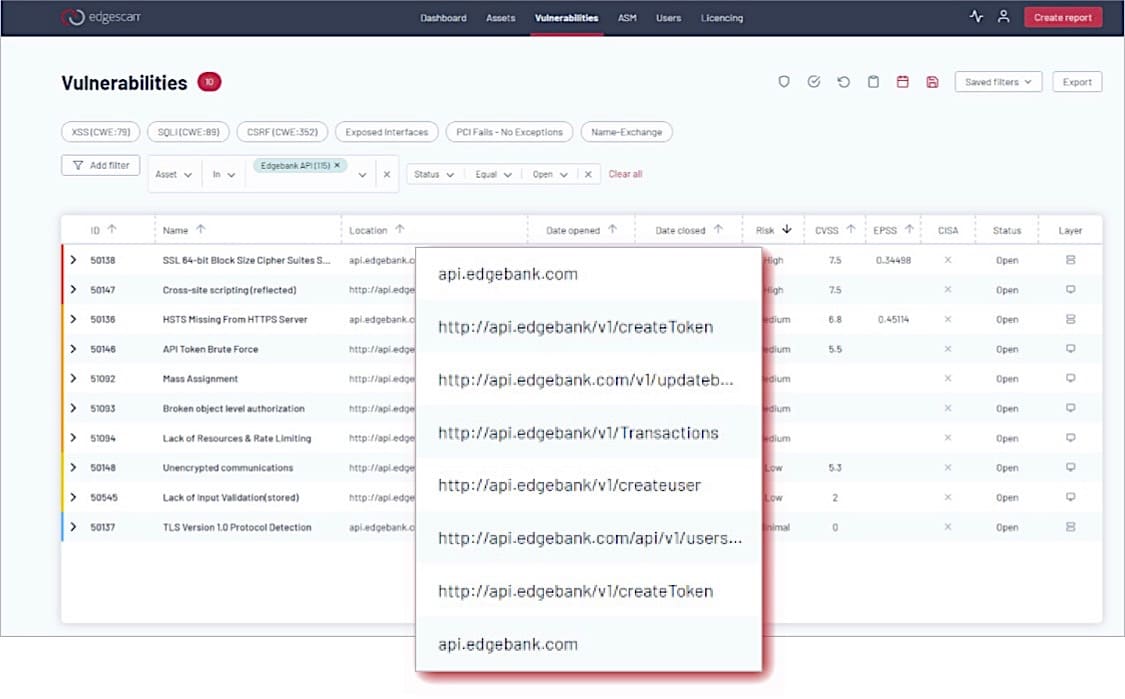Delete the Status filter condition

[x=588, y=174]
